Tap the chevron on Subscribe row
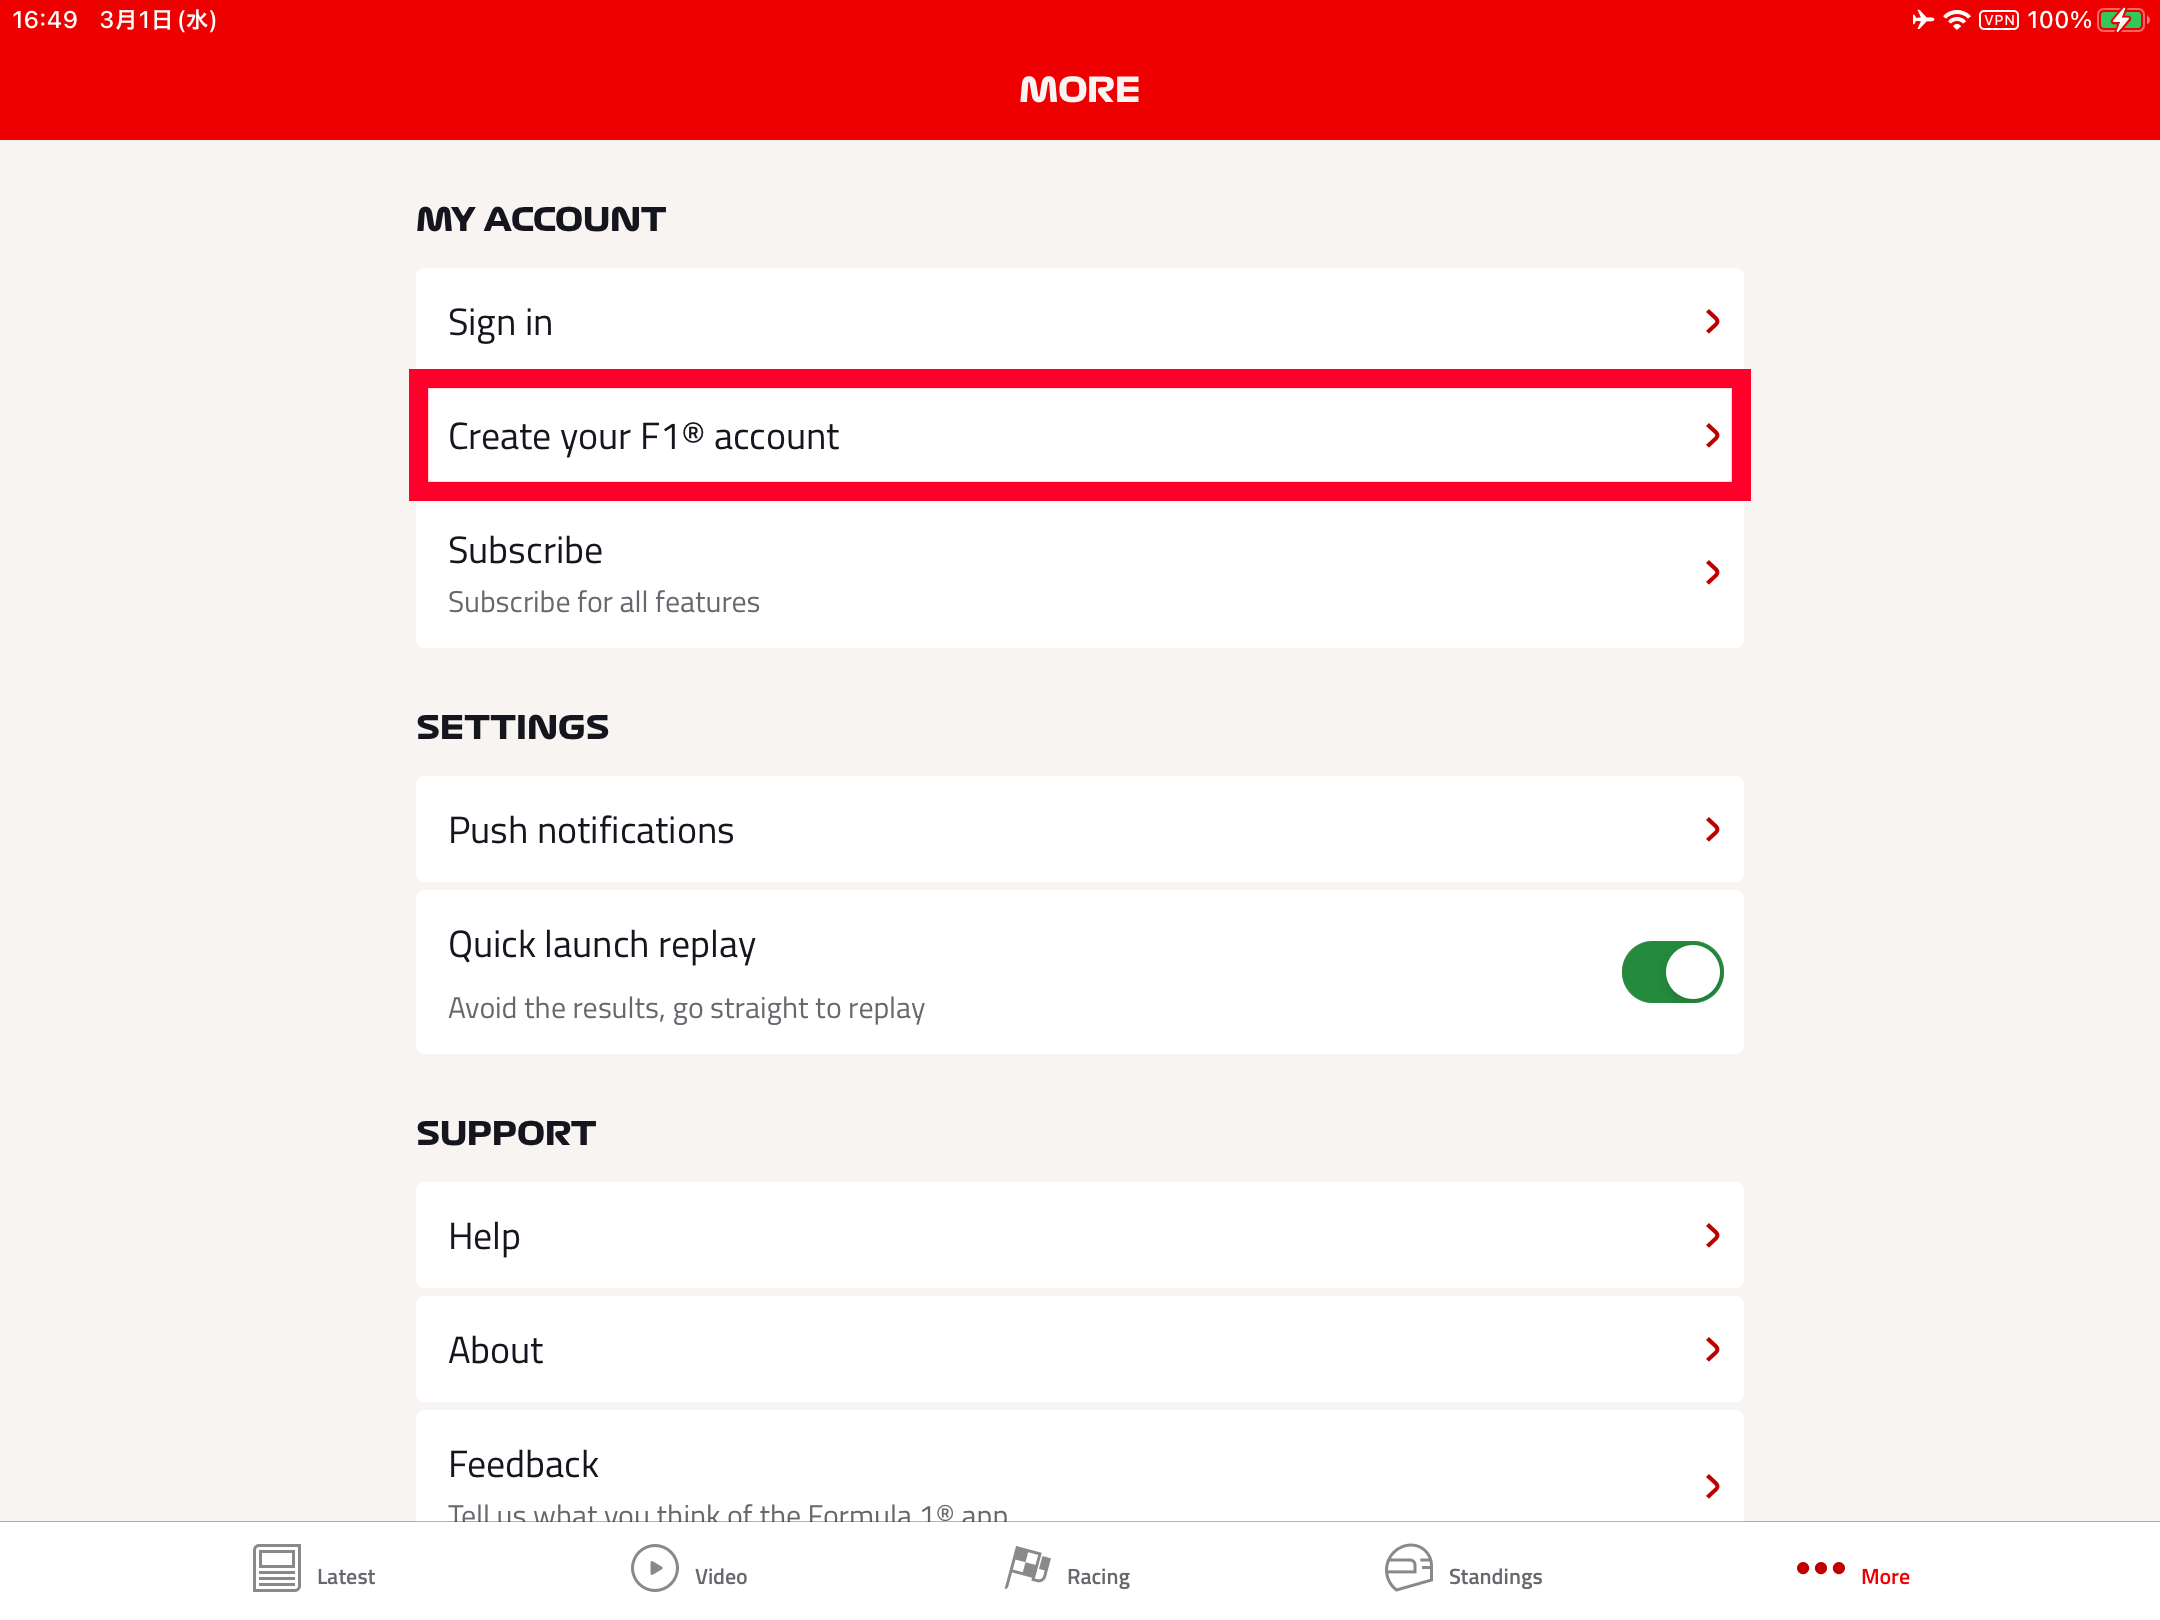2160x1620 pixels. pyautogui.click(x=1713, y=572)
